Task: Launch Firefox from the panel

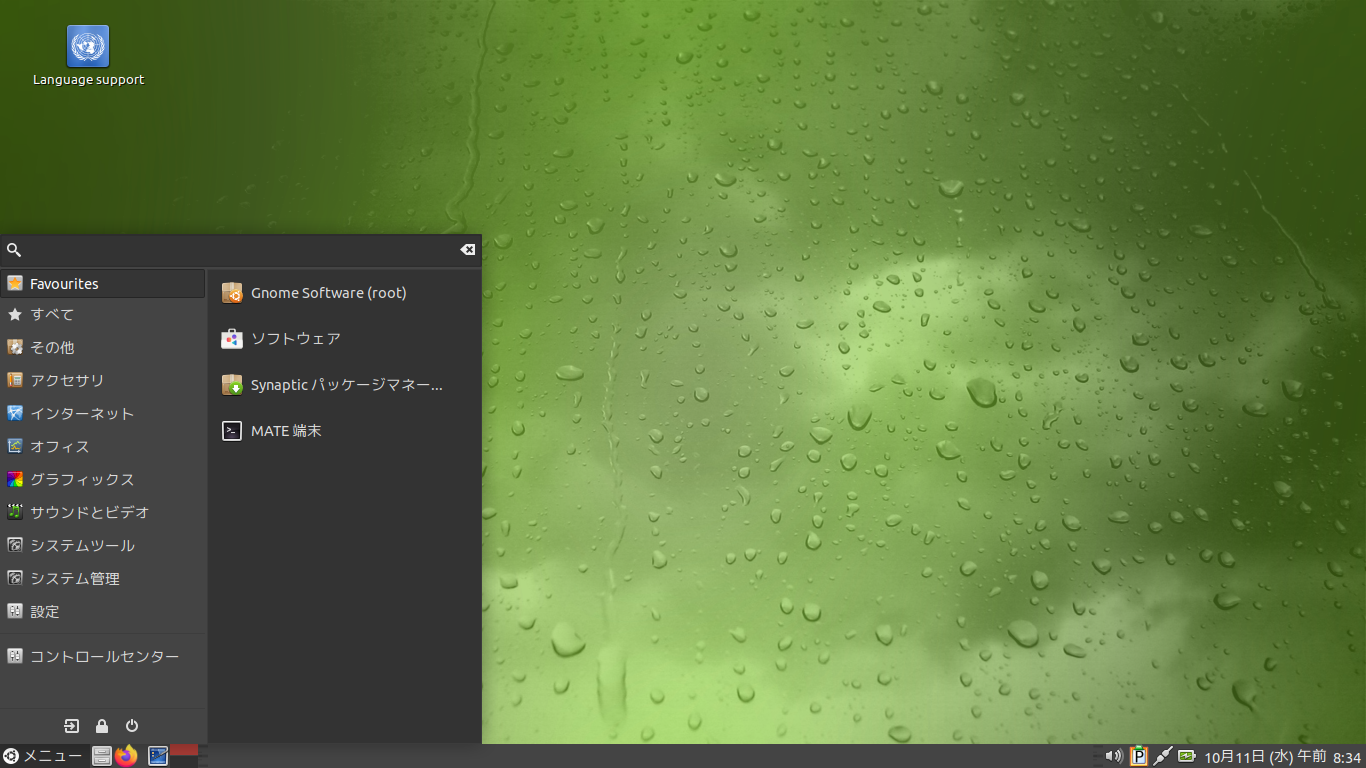Action: pyautogui.click(x=126, y=756)
